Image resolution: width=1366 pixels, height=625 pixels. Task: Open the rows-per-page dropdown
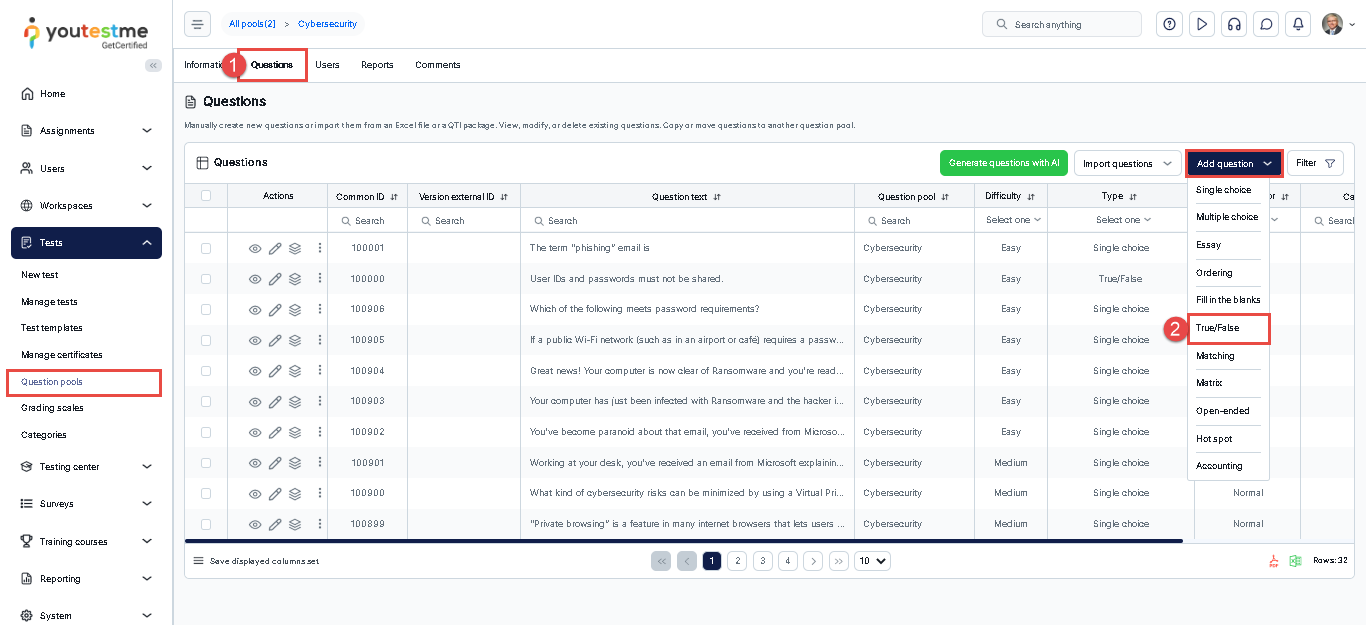pyautogui.click(x=872, y=561)
